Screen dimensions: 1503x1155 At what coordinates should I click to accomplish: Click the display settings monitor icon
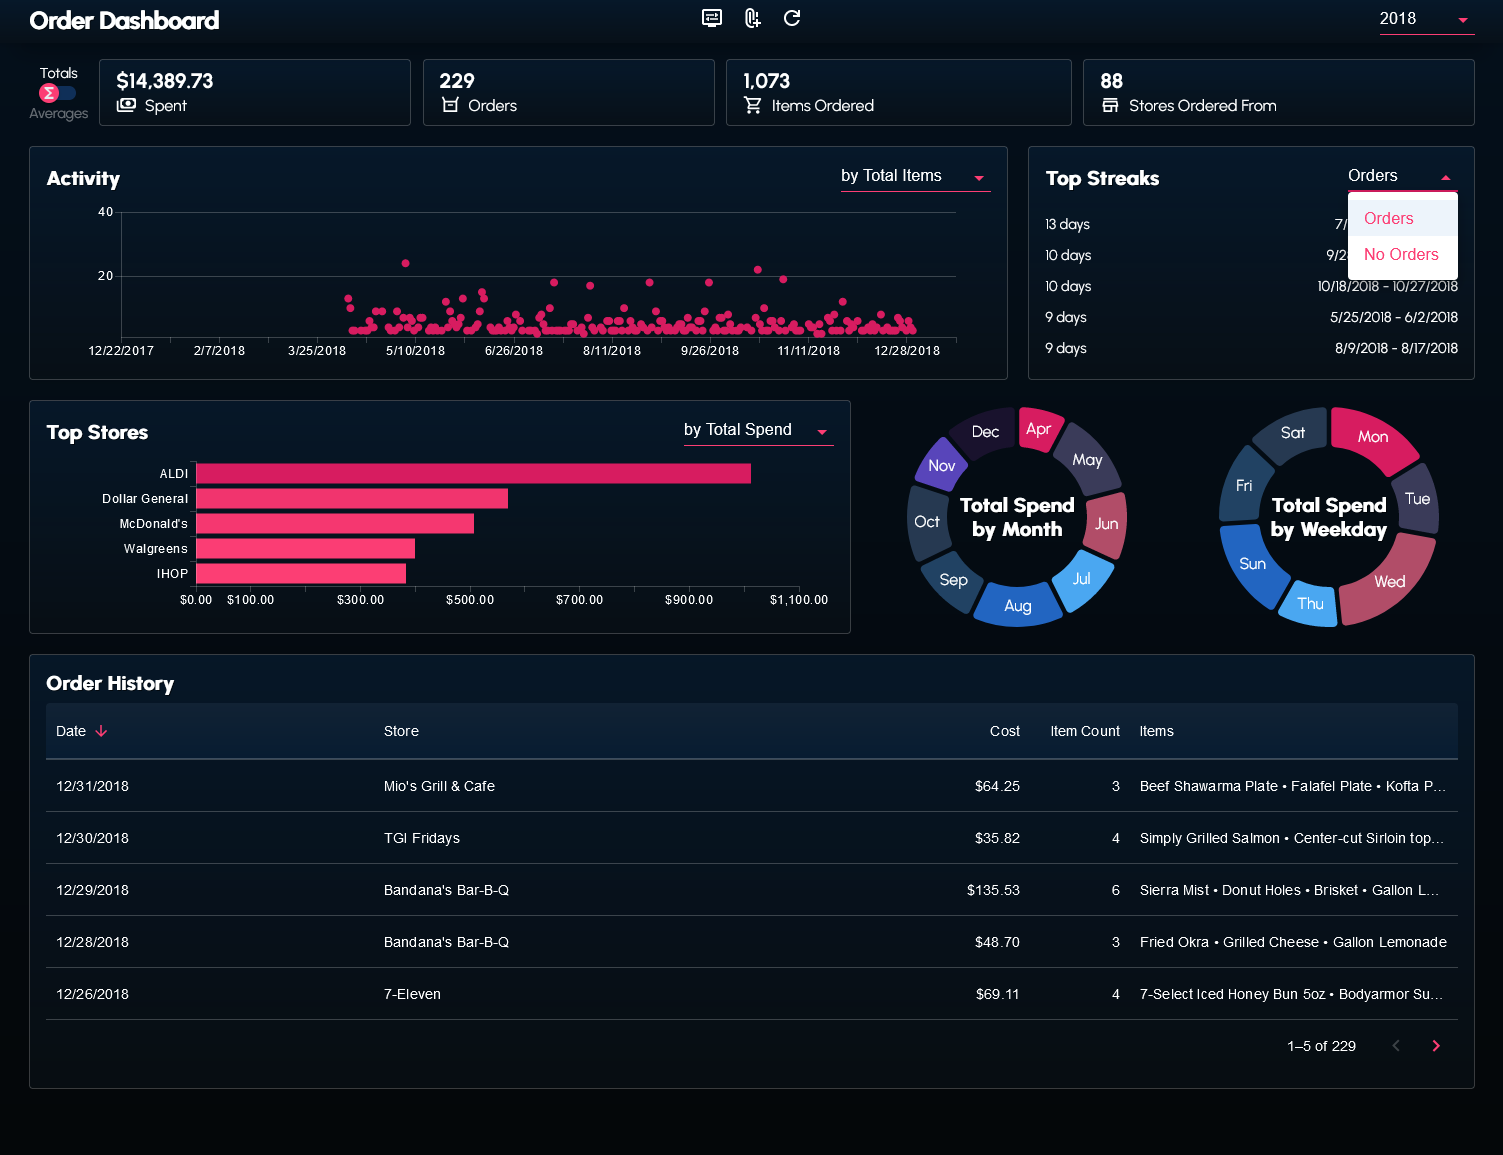point(712,18)
